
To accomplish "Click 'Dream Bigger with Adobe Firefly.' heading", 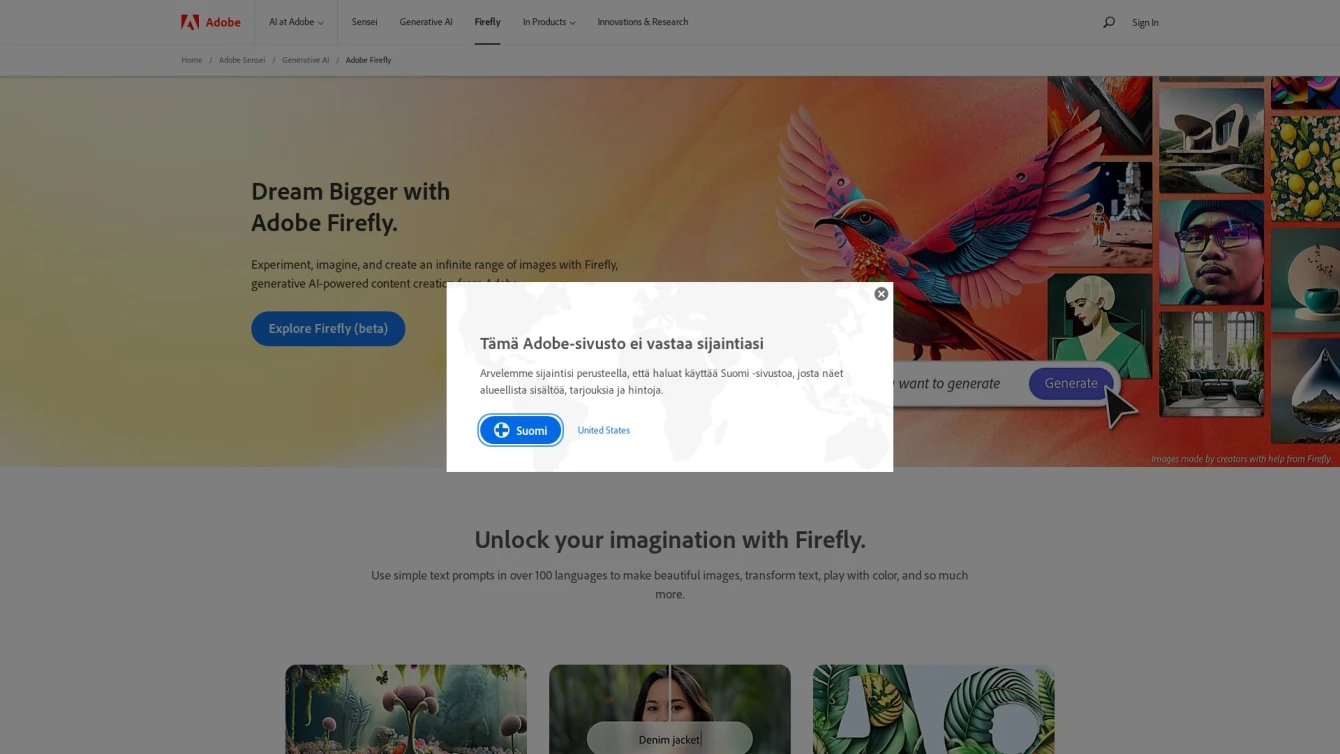I will pyautogui.click(x=351, y=206).
